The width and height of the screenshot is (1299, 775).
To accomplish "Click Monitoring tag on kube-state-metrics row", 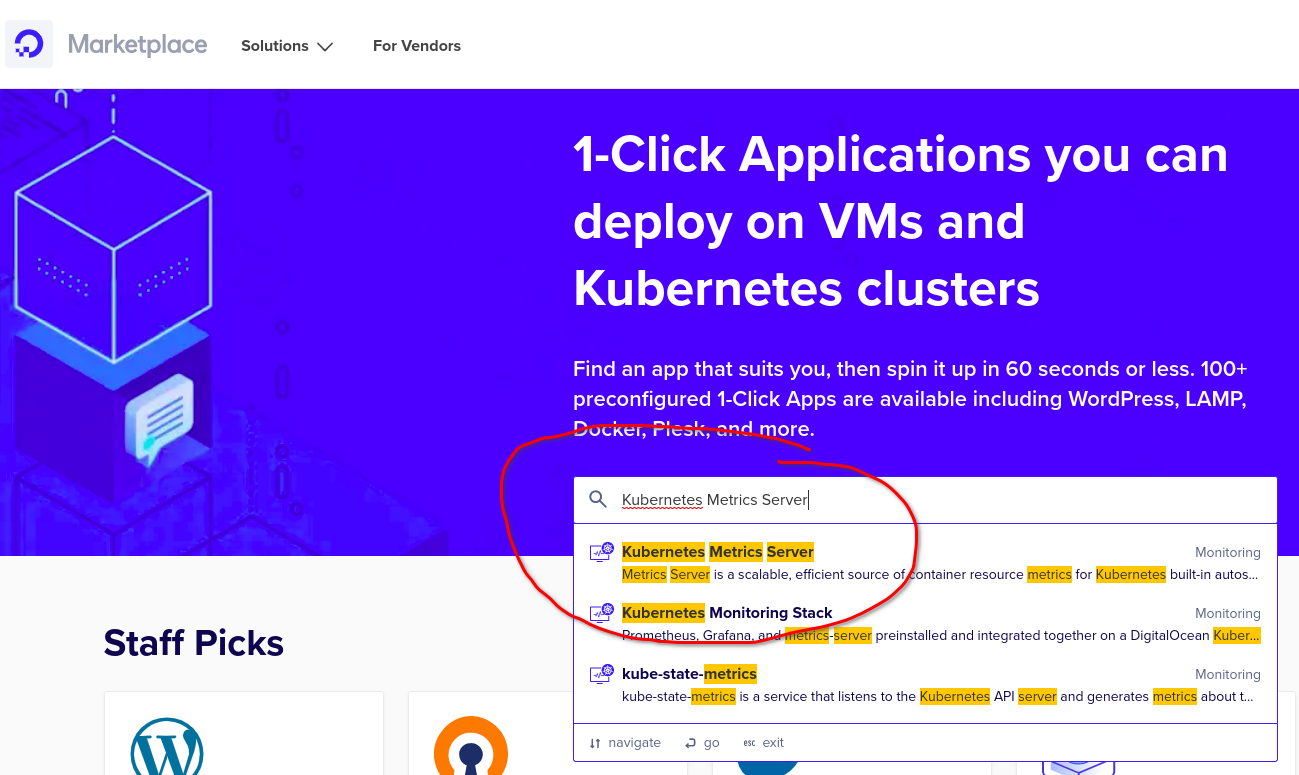I will pyautogui.click(x=1228, y=675).
